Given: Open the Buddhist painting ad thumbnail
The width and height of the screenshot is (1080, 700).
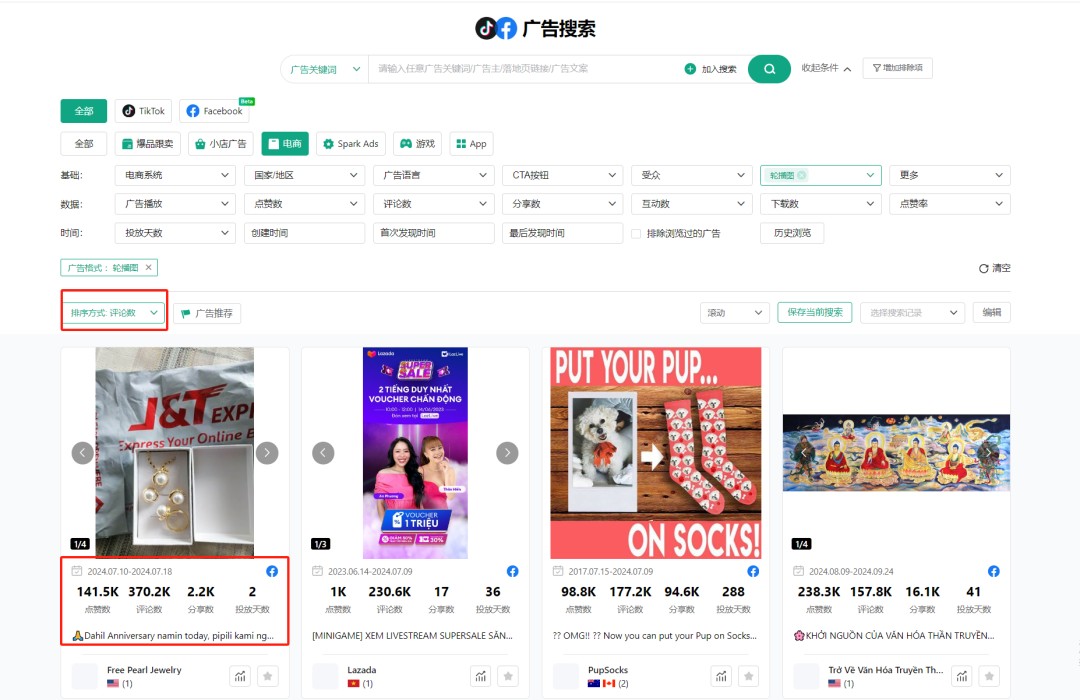Looking at the screenshot, I should [x=896, y=453].
